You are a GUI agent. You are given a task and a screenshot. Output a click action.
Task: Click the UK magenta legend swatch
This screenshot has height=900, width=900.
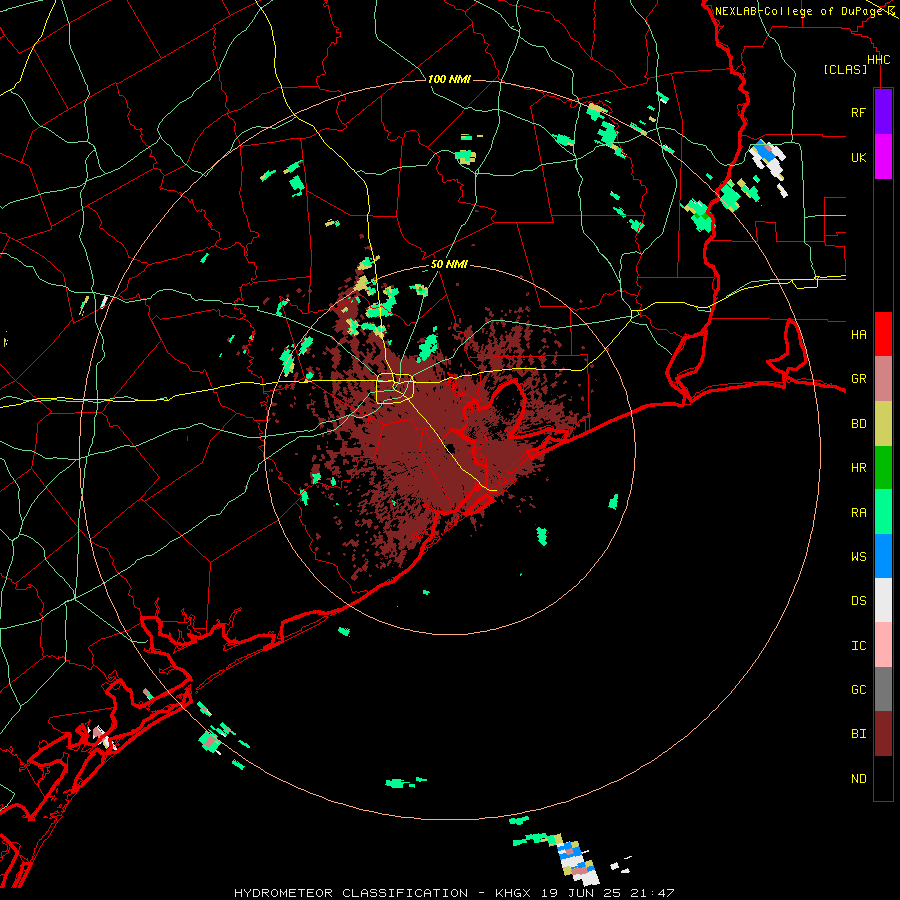click(883, 157)
